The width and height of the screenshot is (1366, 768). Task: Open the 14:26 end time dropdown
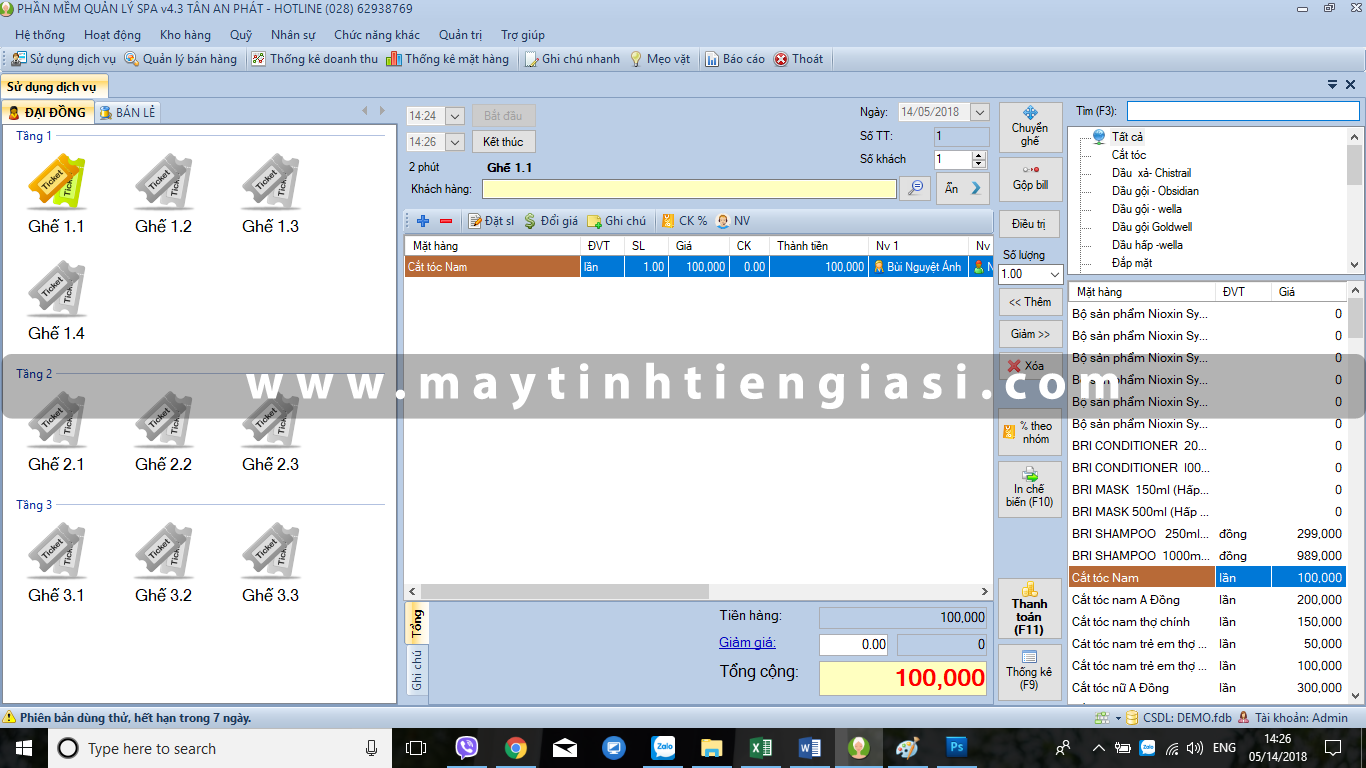coord(455,142)
